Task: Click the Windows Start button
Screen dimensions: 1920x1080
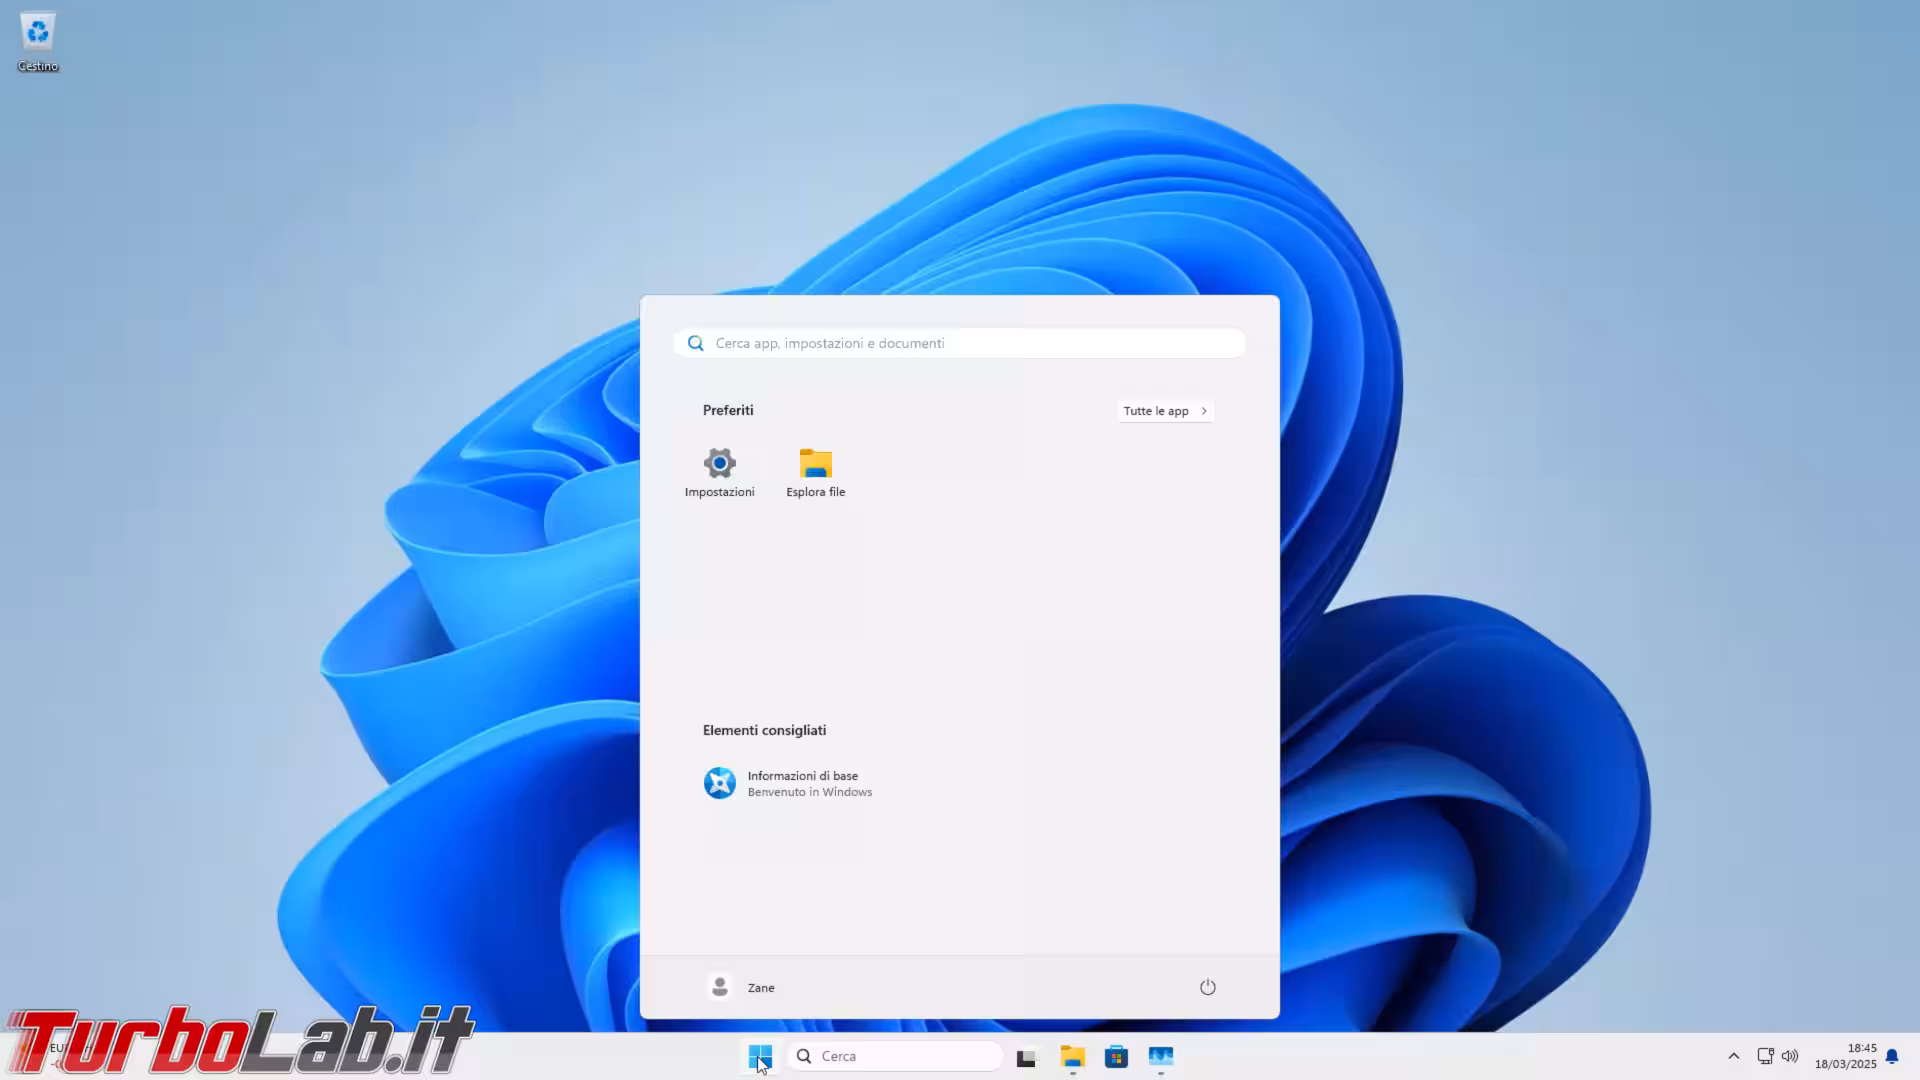Action: click(759, 1056)
